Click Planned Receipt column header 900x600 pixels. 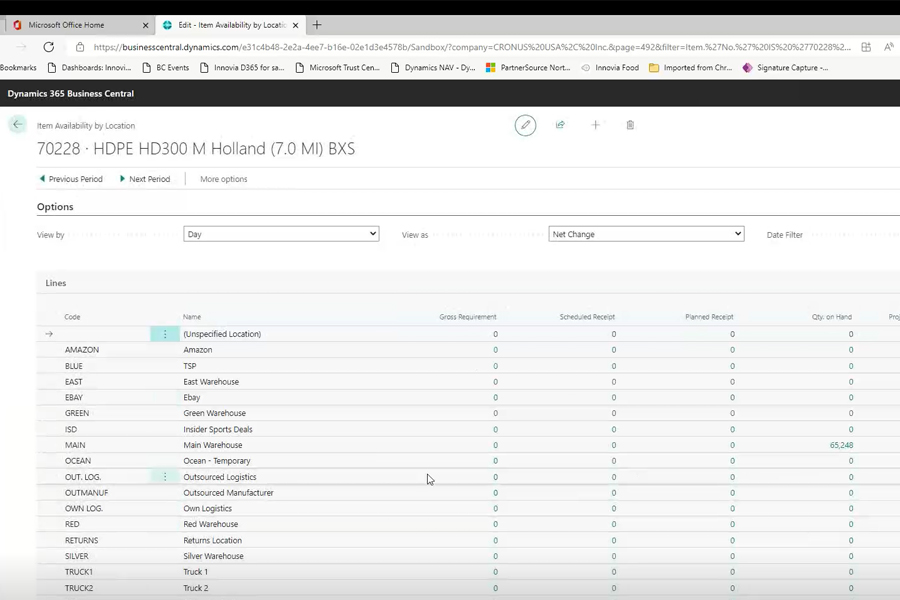[709, 317]
